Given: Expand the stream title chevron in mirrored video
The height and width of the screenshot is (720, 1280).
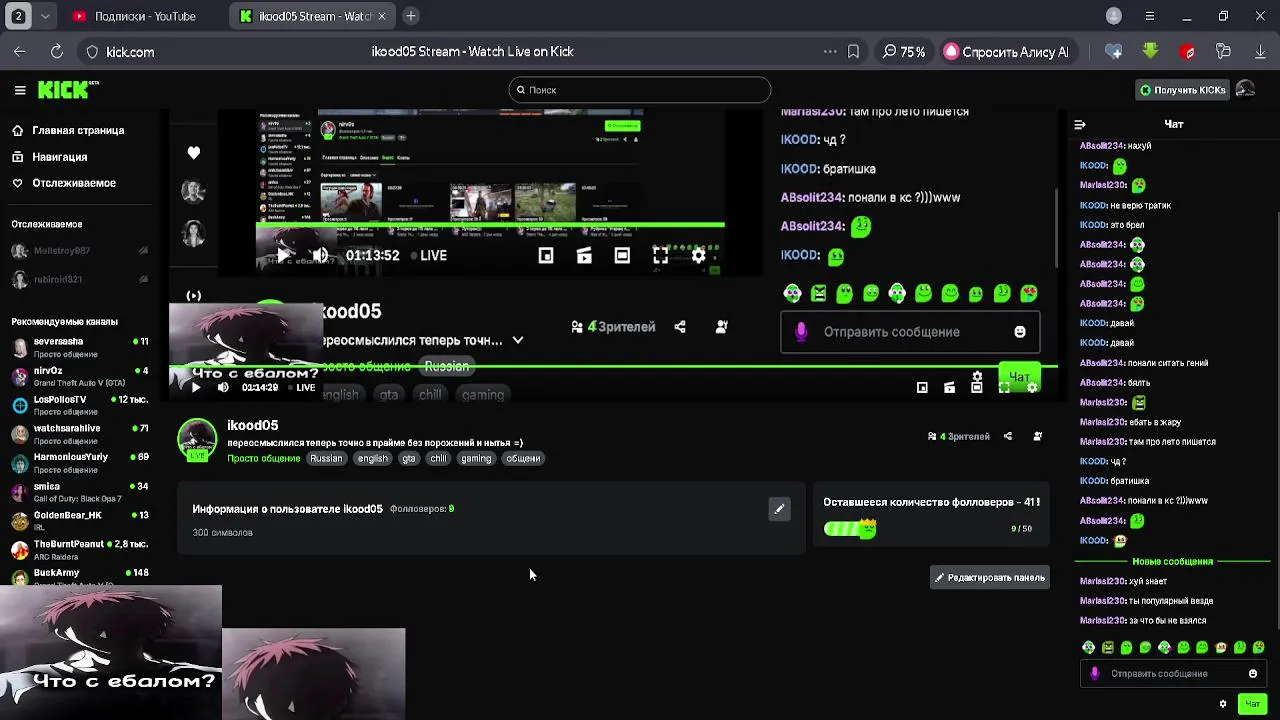Looking at the screenshot, I should pos(517,340).
